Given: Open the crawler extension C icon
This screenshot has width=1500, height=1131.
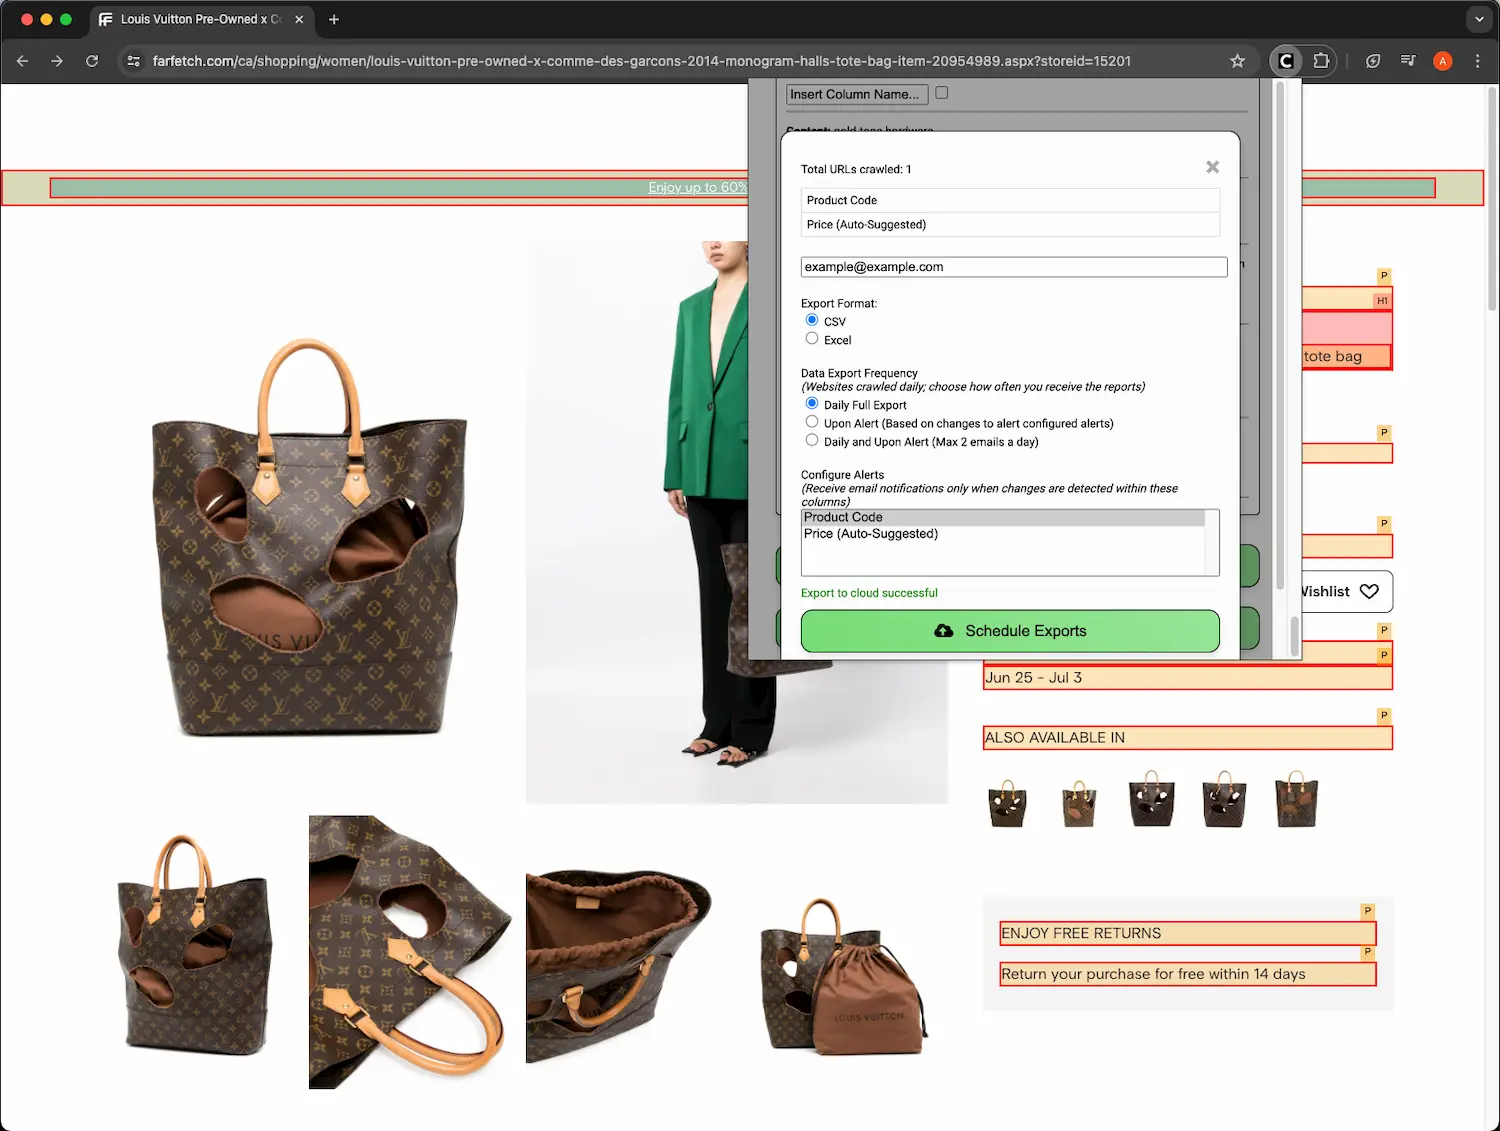Looking at the screenshot, I should point(1286,61).
